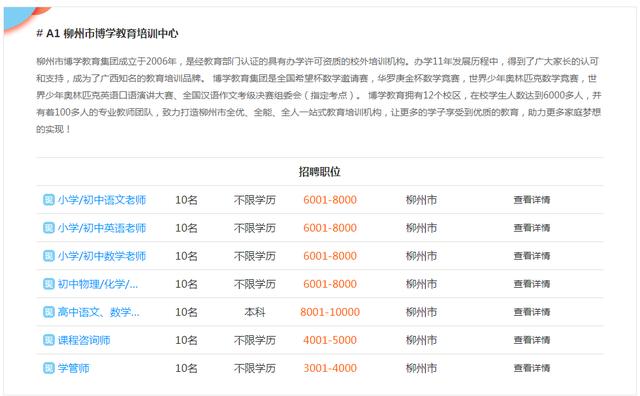Open 小学/初中数学老师 job link

click(x=102, y=256)
